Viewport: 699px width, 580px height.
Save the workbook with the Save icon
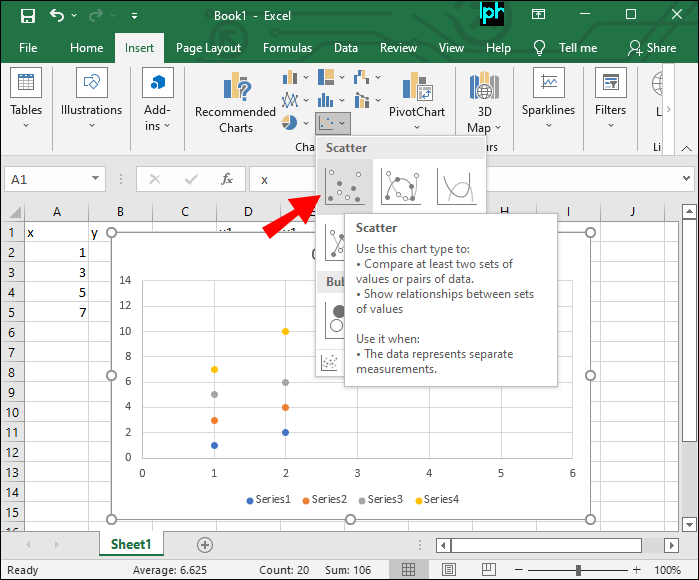coord(27,16)
